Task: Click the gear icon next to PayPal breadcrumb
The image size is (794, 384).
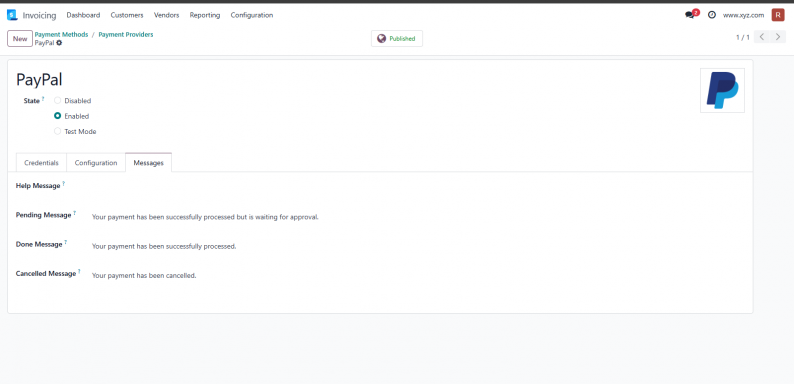Action: [x=59, y=43]
